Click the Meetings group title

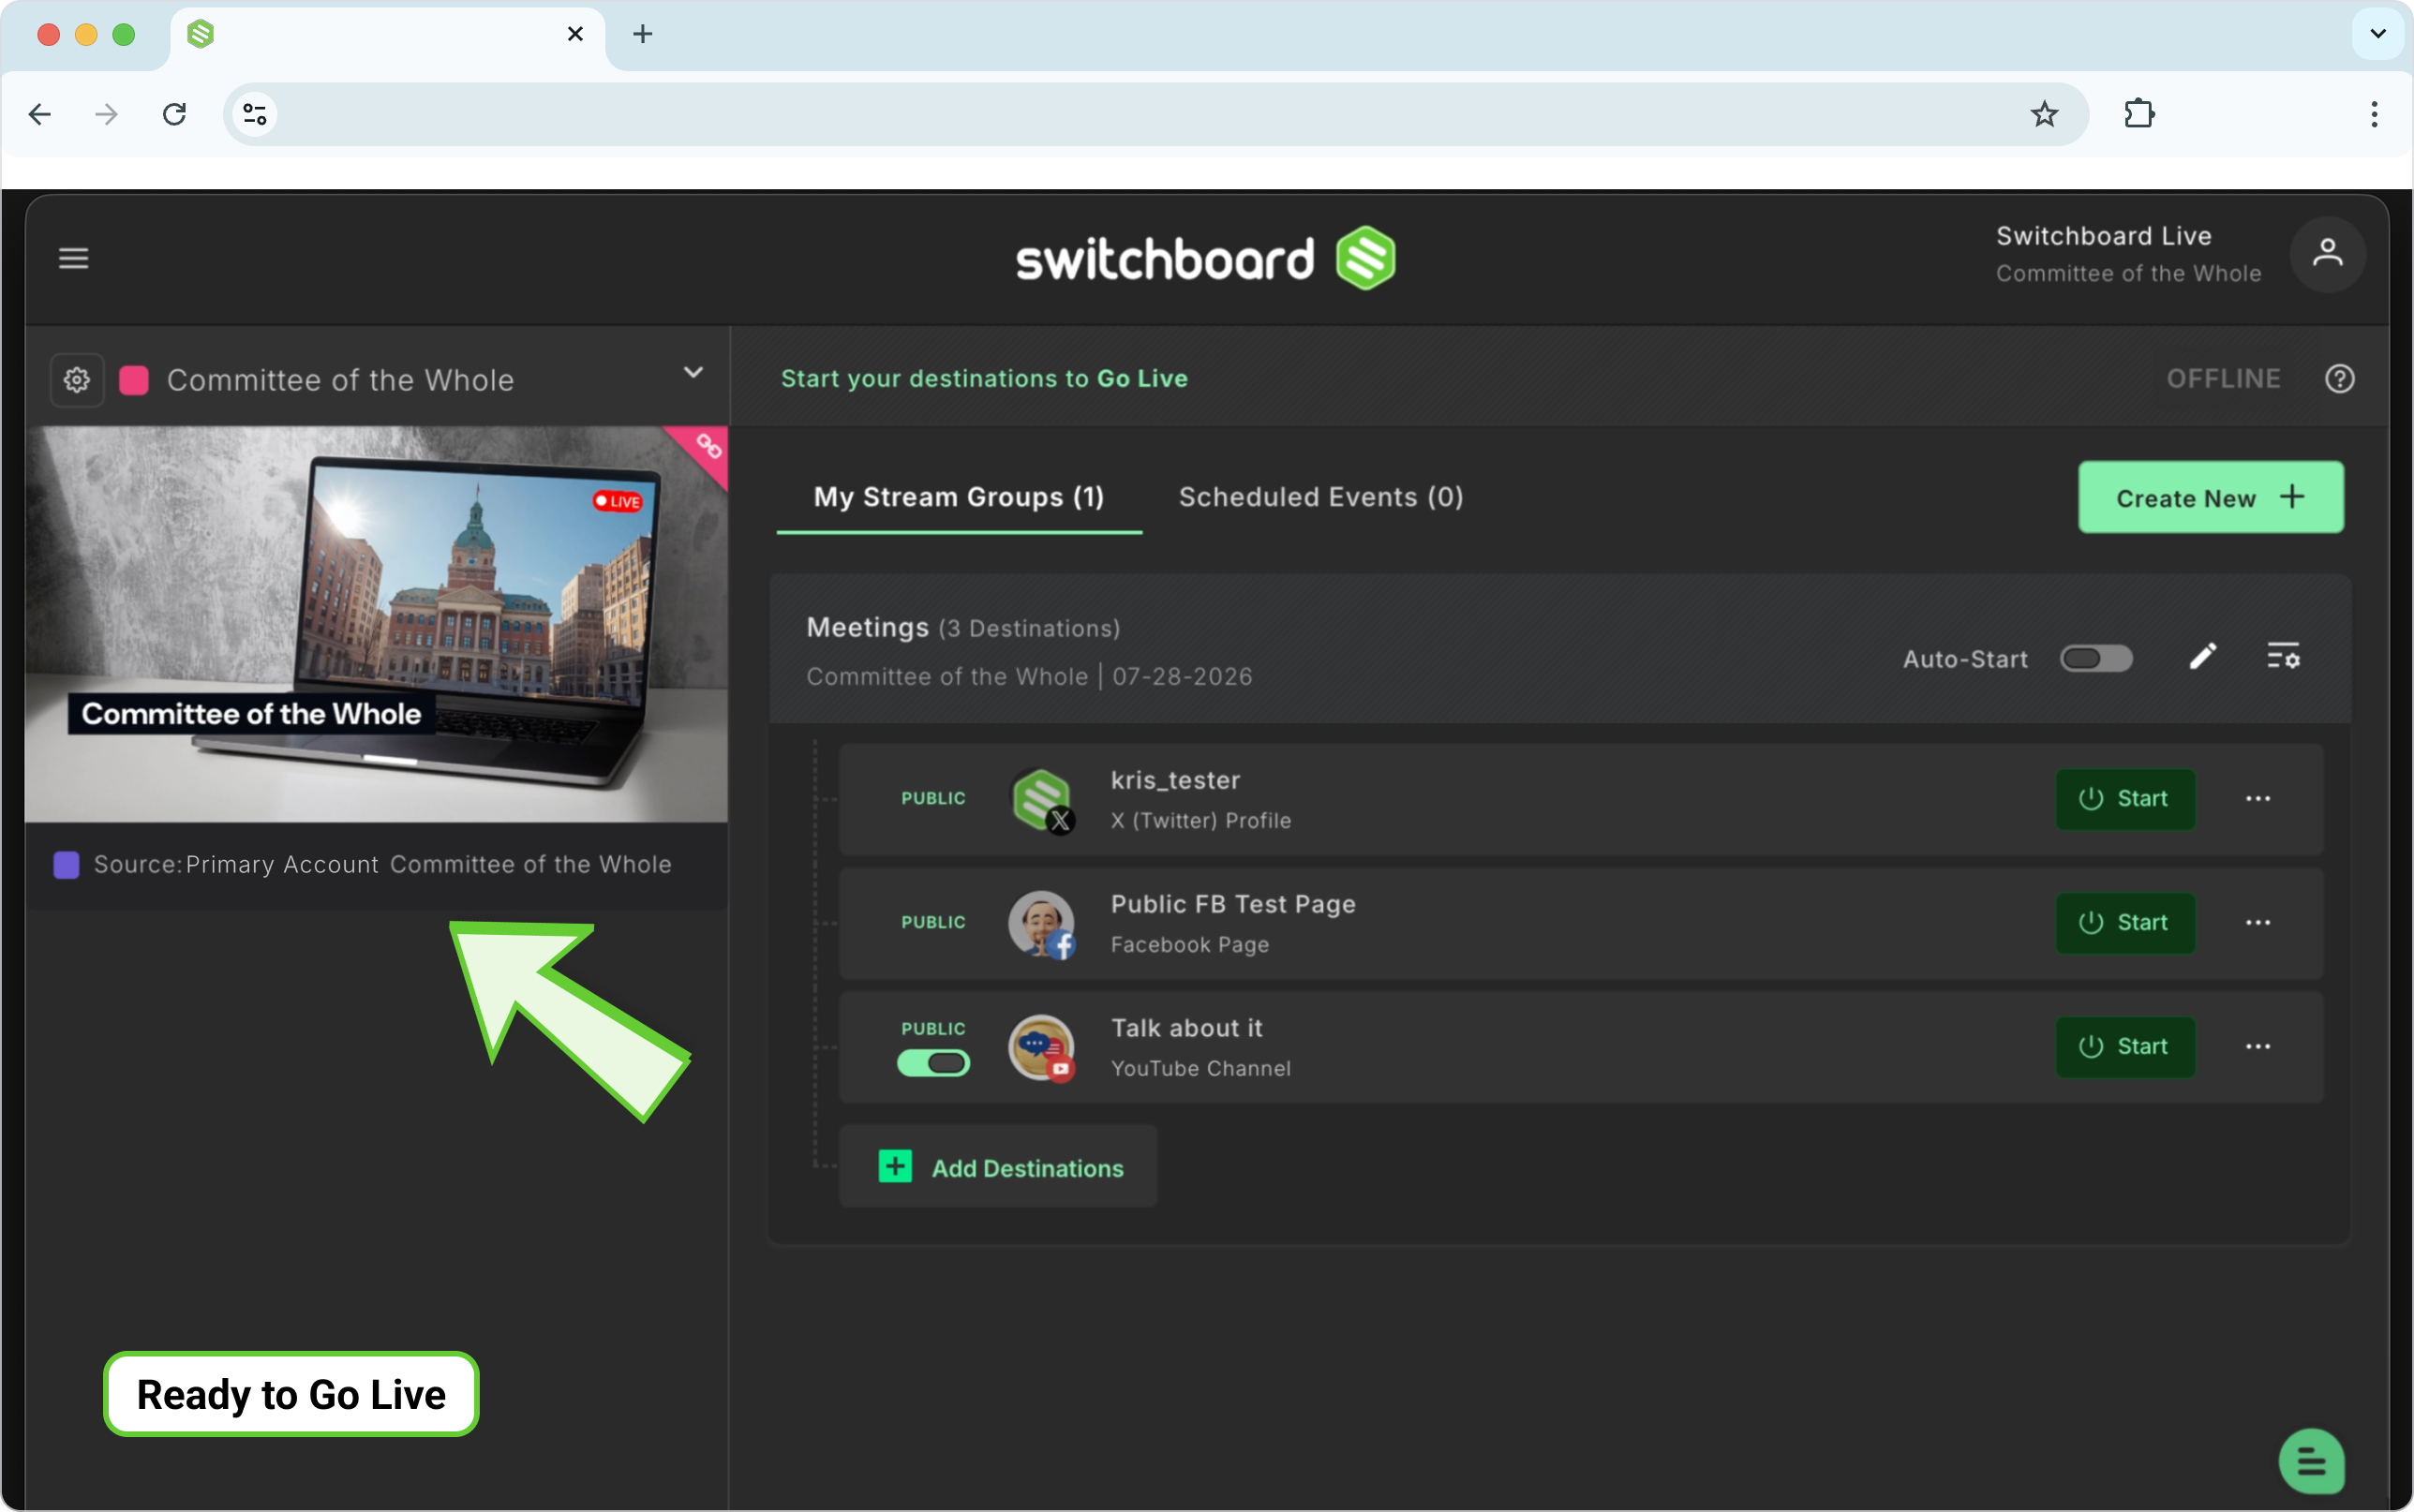point(867,628)
